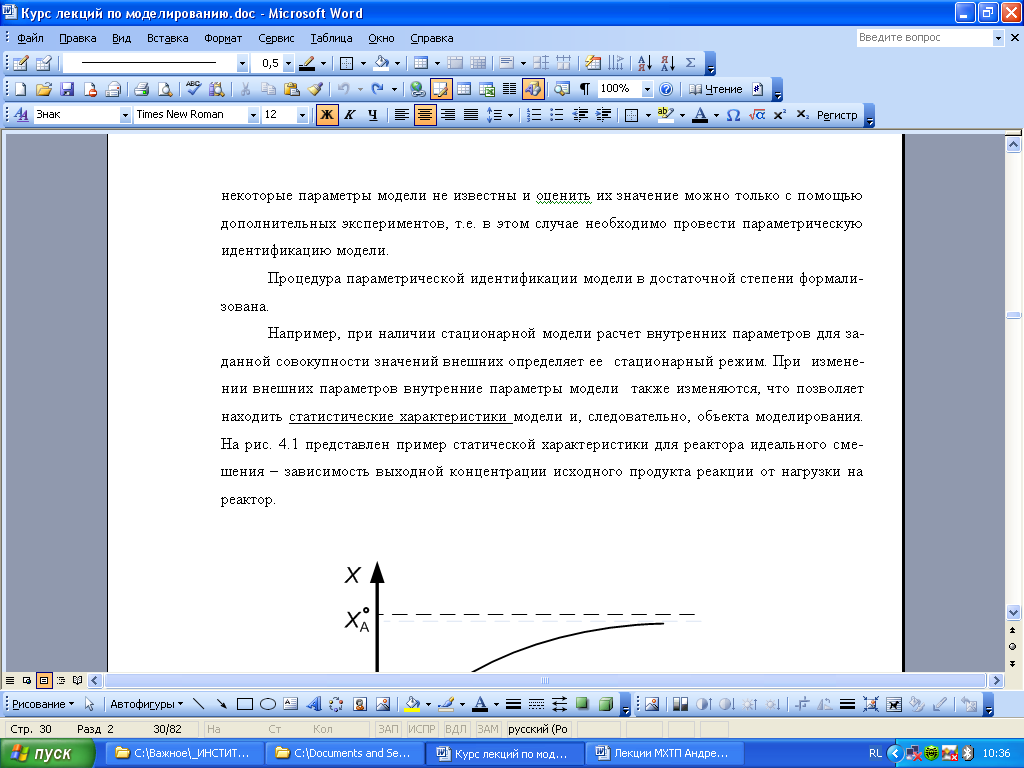Save the document with the floppy disk icon
This screenshot has height=768, width=1024.
pos(67,89)
